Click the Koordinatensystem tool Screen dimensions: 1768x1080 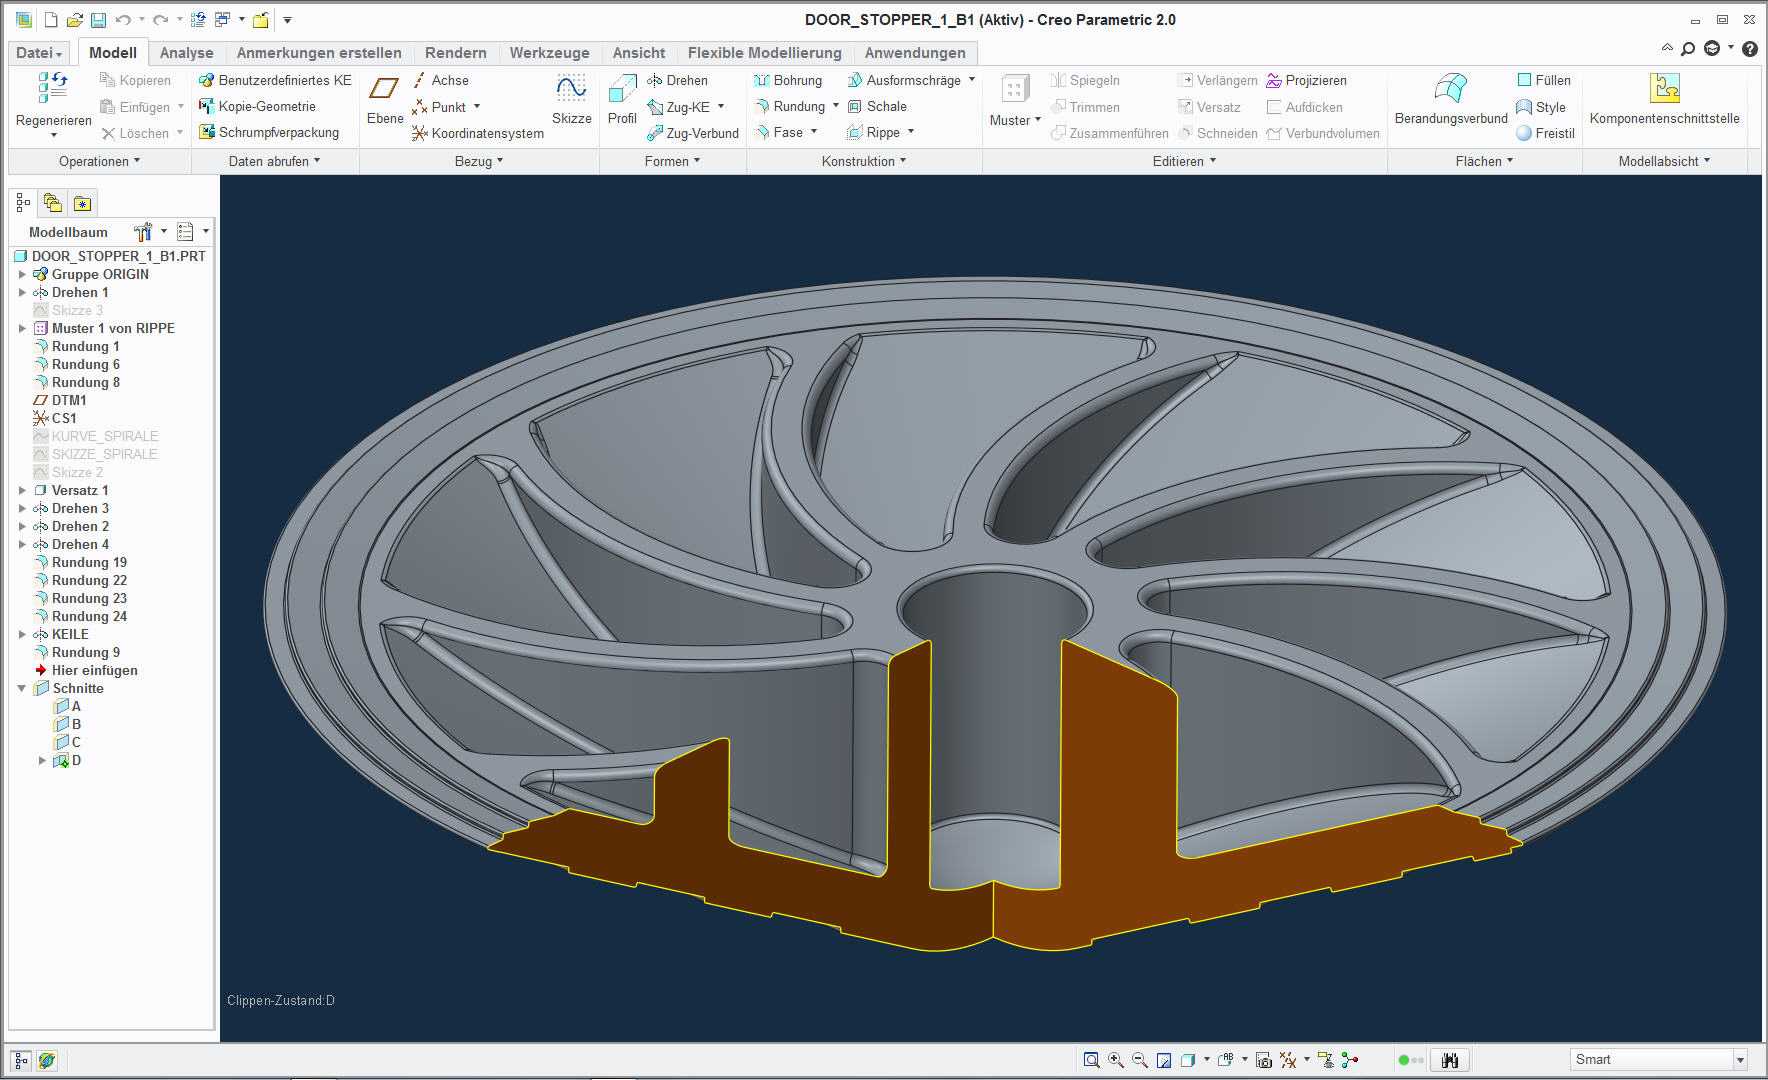478,133
